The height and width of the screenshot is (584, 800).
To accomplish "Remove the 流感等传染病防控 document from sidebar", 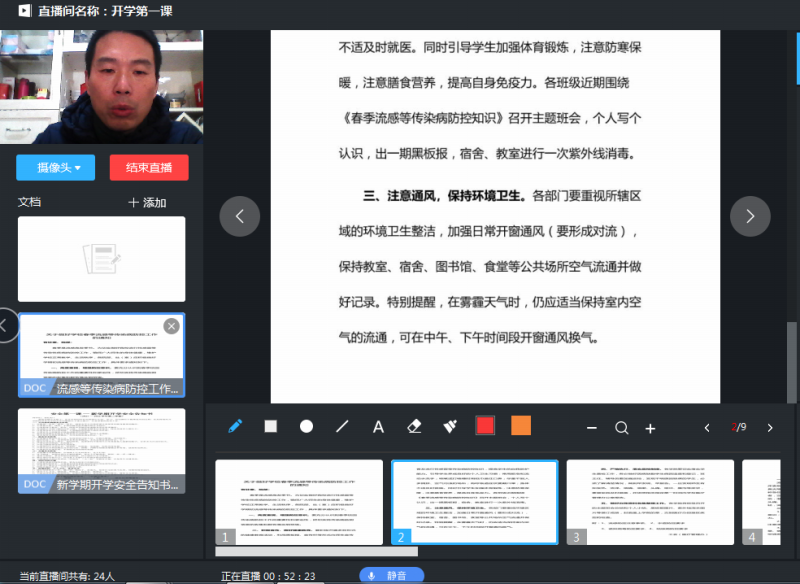I will click(171, 326).
